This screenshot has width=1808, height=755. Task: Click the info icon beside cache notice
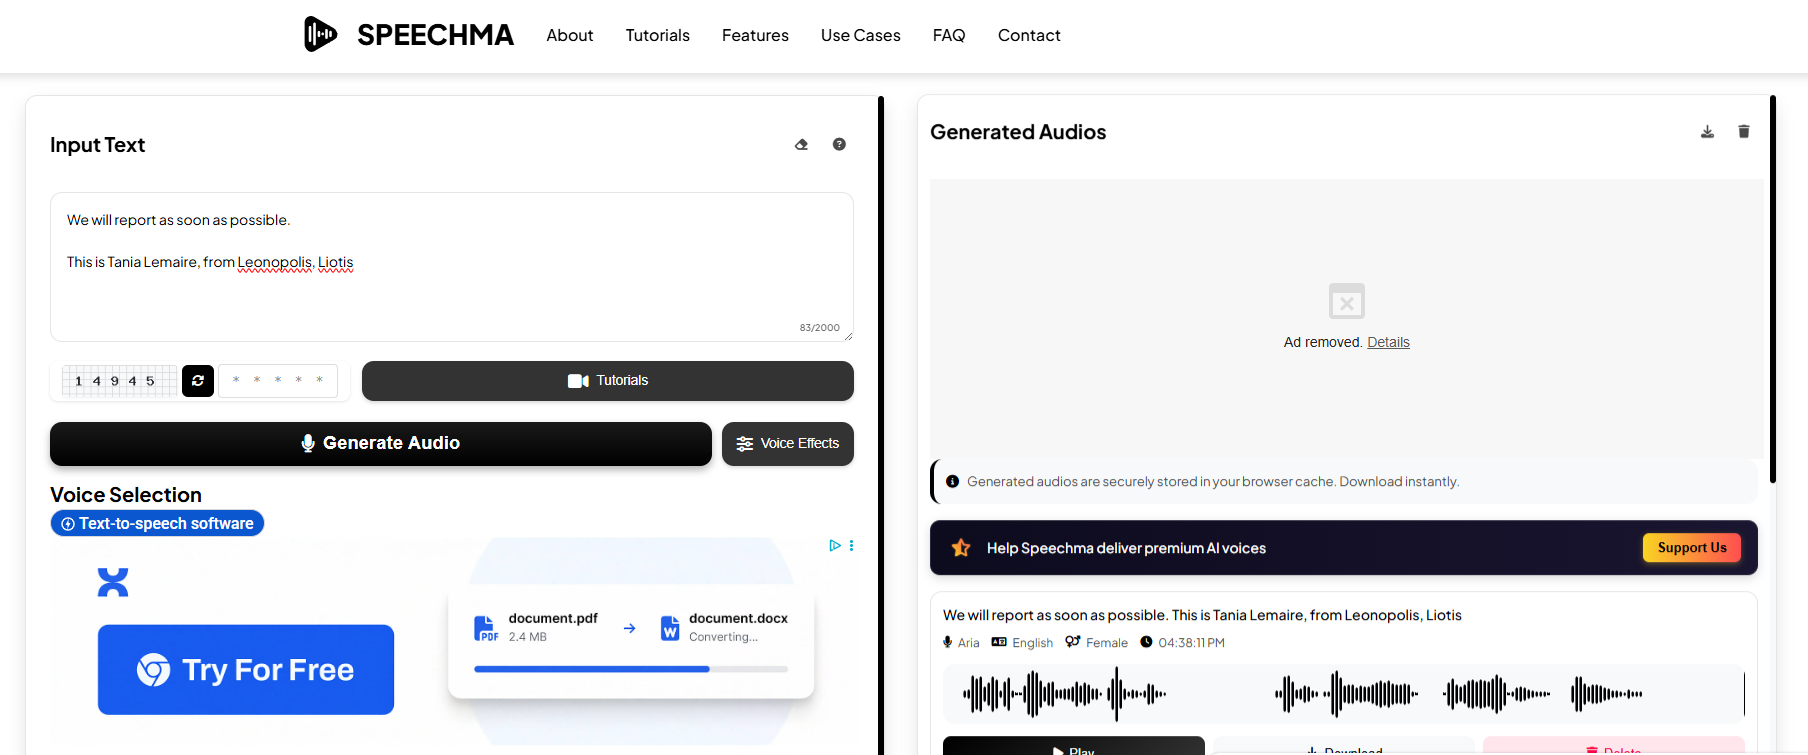(953, 482)
